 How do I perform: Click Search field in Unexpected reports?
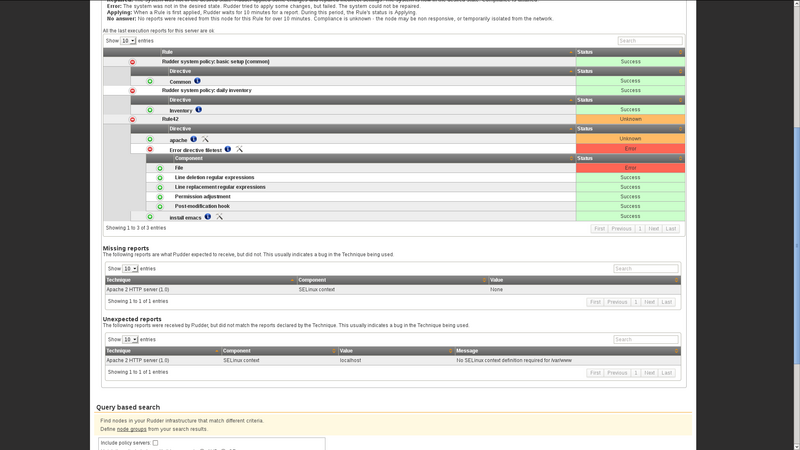coord(646,340)
